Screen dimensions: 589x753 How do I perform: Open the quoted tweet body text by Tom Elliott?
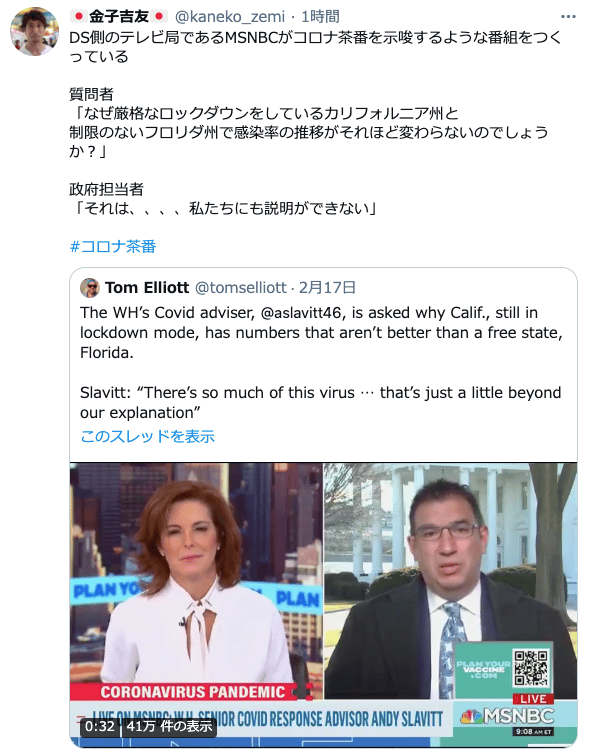coord(321,363)
